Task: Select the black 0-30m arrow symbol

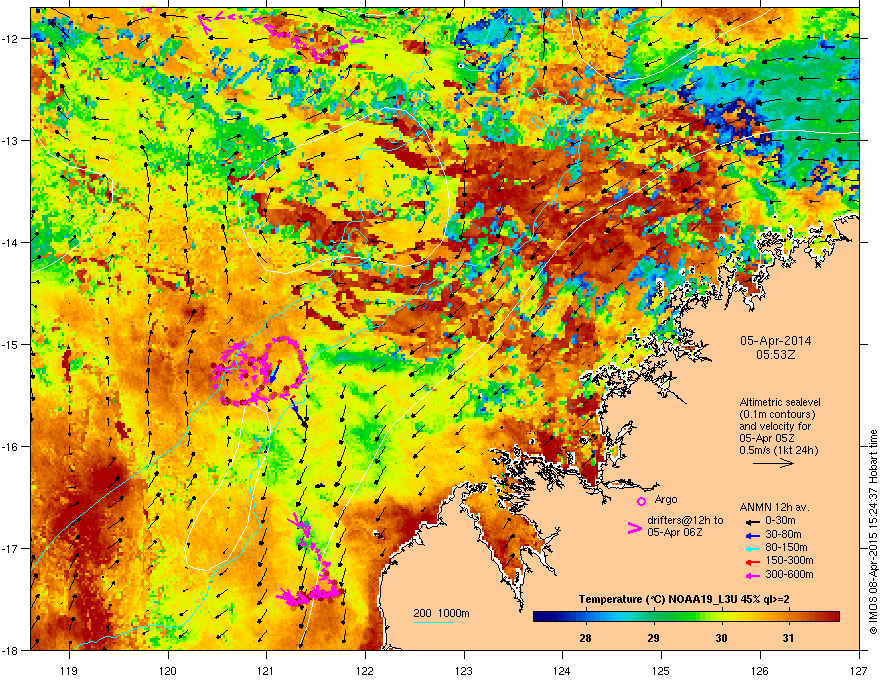Action: (752, 521)
